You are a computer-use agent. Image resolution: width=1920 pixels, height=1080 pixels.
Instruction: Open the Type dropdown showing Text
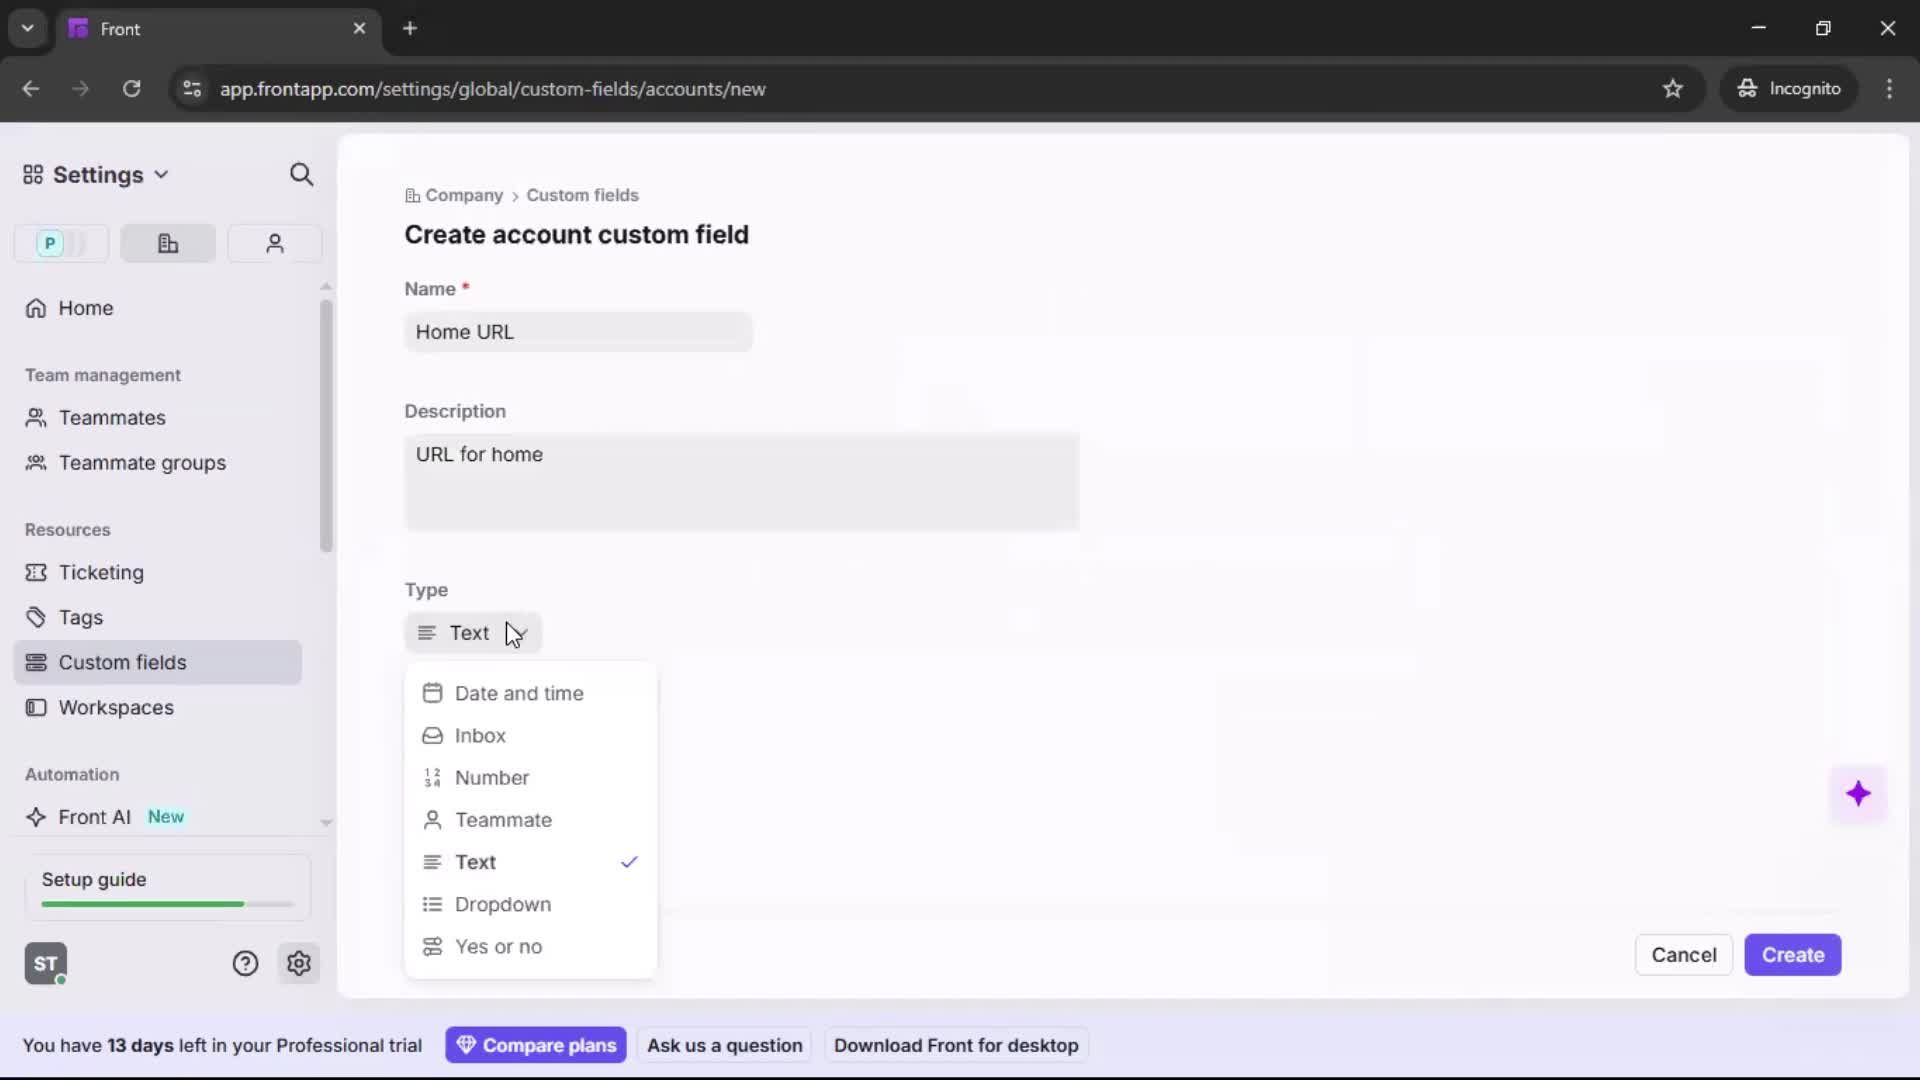tap(472, 632)
